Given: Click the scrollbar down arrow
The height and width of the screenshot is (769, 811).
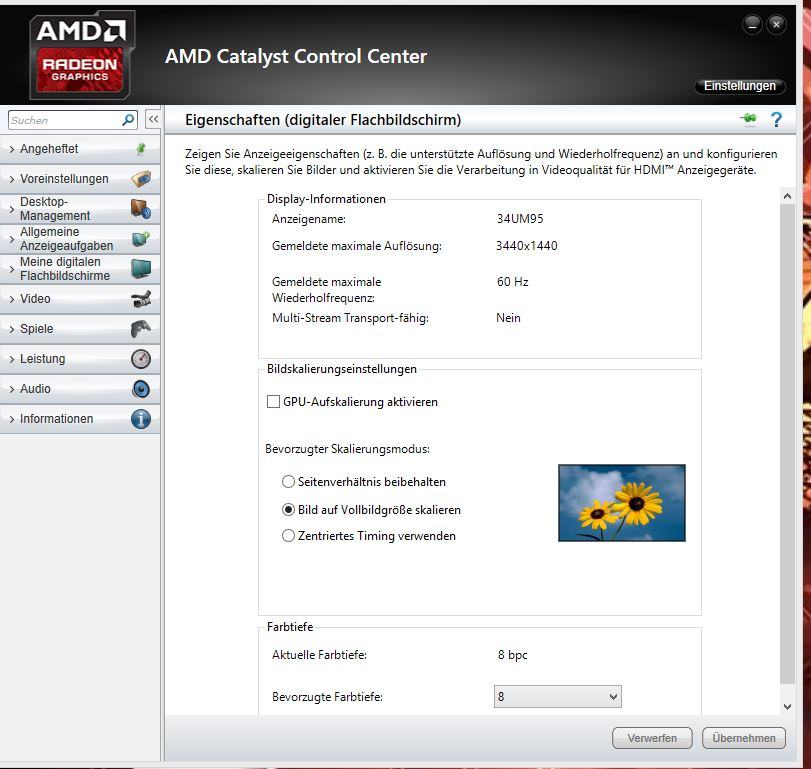Looking at the screenshot, I should tap(787, 706).
